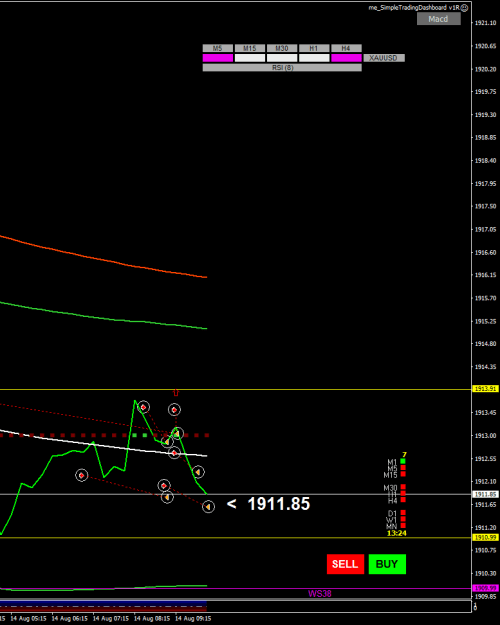Click the red SELL button

coord(345,564)
